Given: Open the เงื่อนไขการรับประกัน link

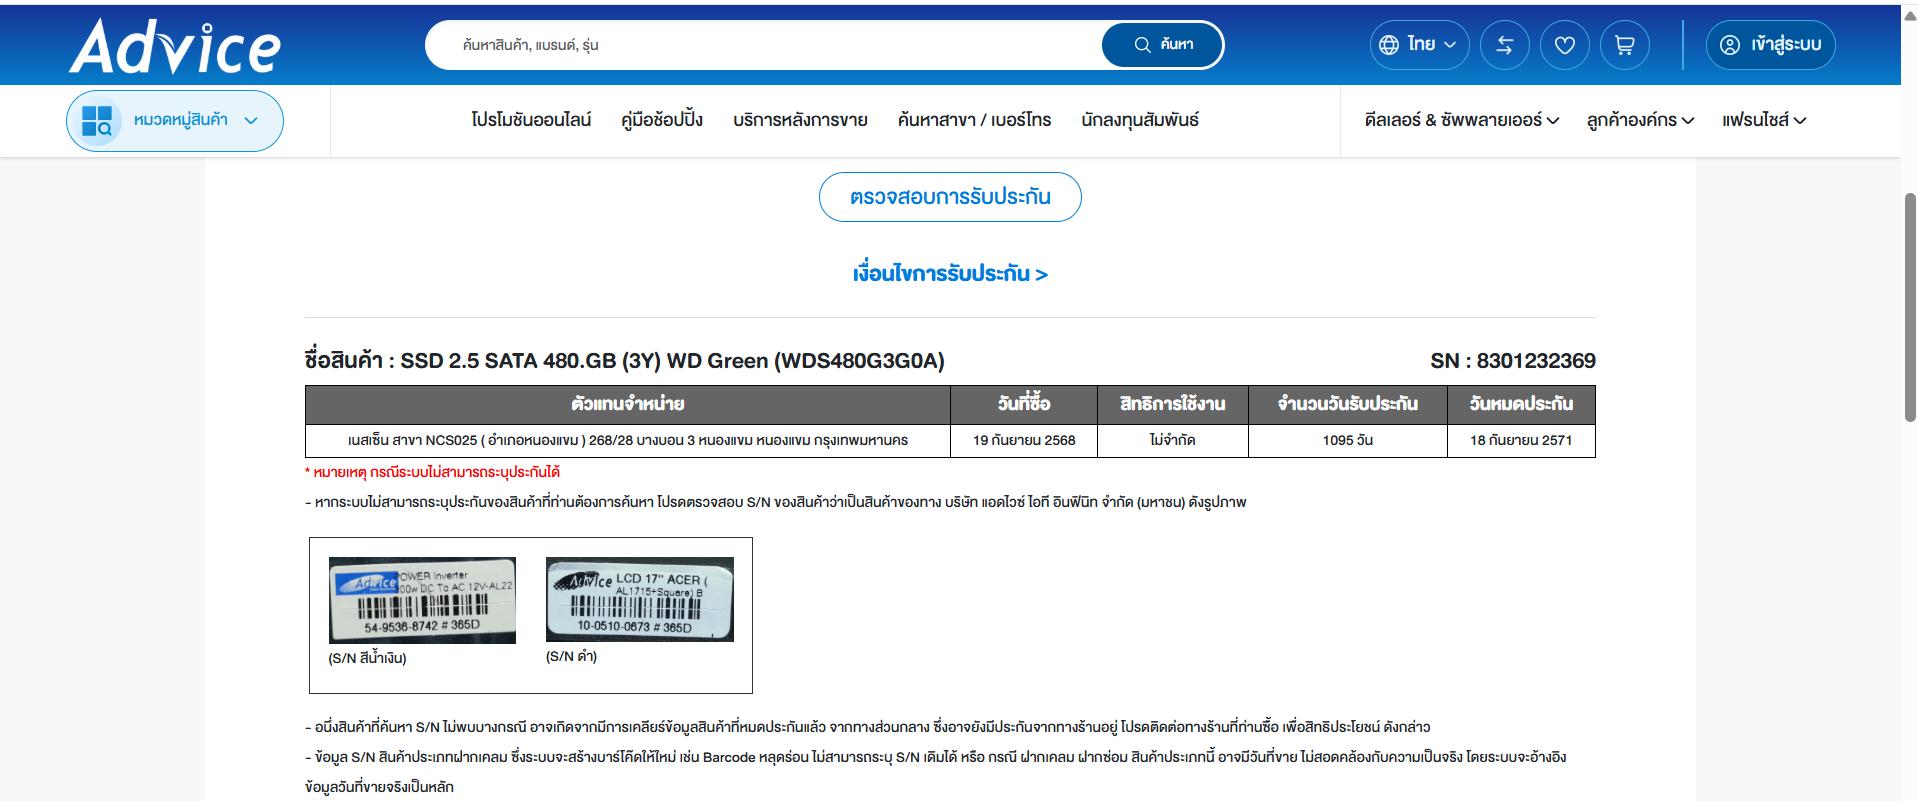Looking at the screenshot, I should 950,274.
